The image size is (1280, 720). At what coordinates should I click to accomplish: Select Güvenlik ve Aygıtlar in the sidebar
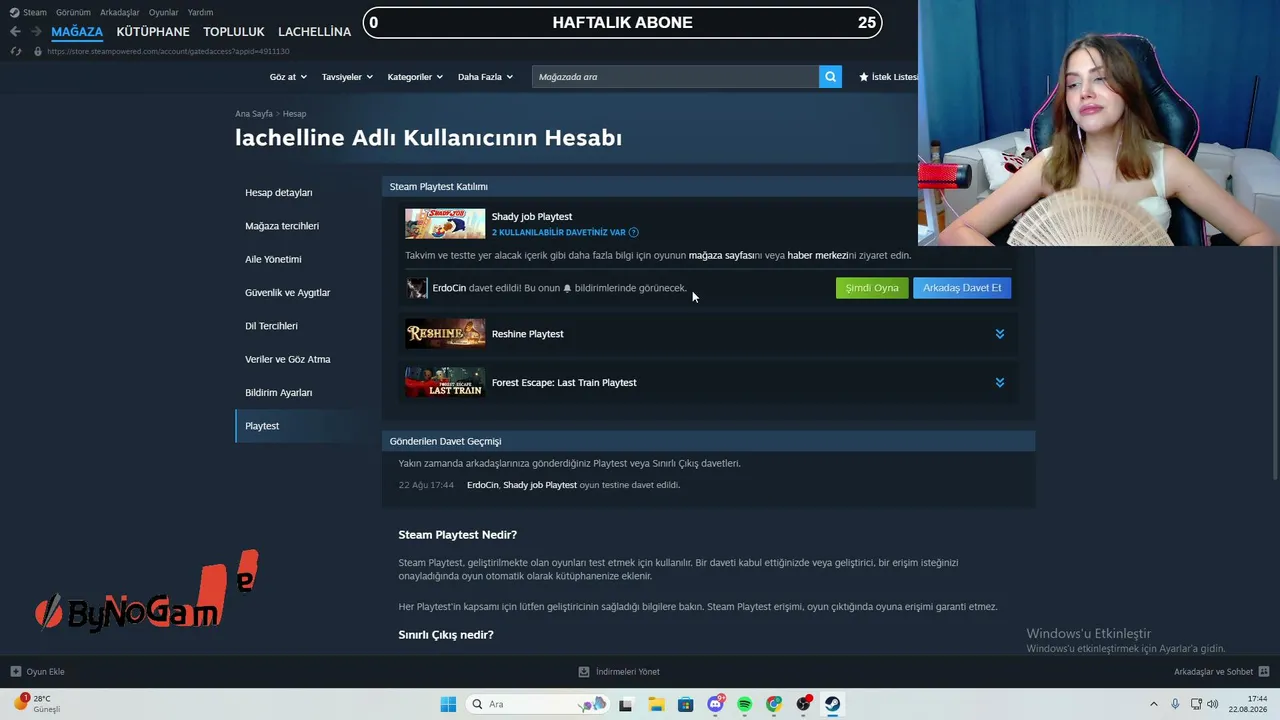point(287,293)
